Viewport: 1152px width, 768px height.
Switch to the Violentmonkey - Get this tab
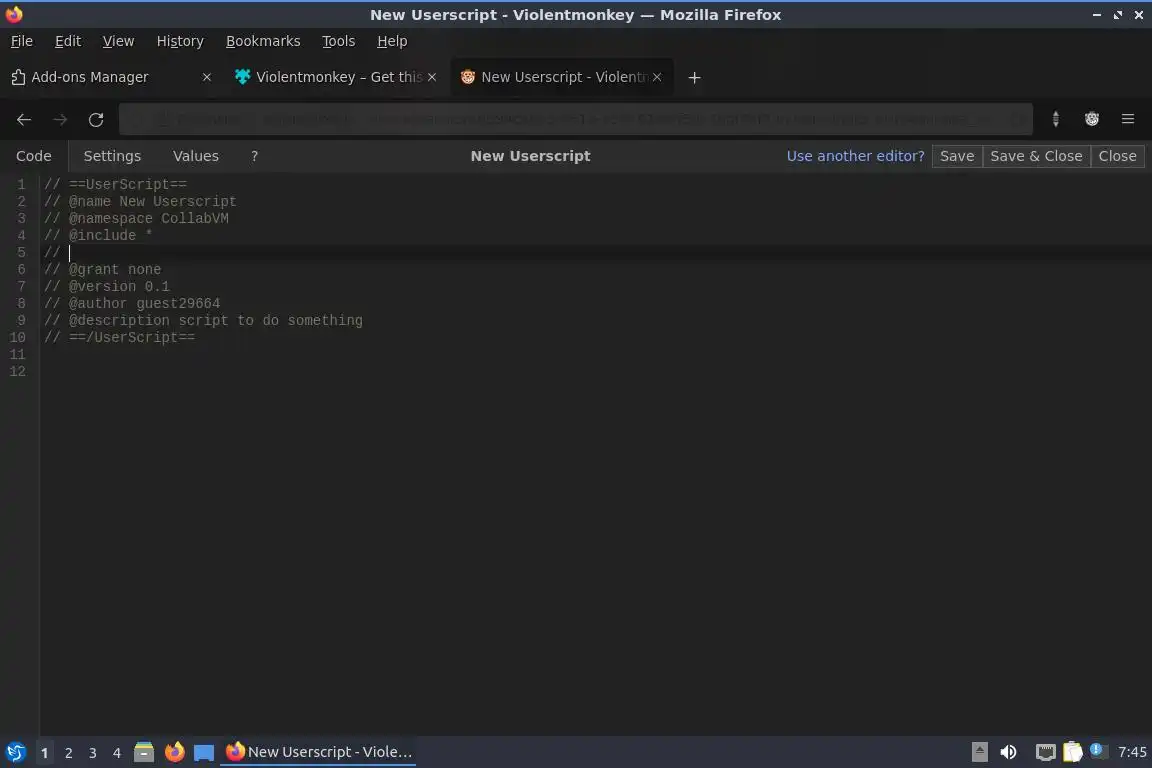(335, 77)
